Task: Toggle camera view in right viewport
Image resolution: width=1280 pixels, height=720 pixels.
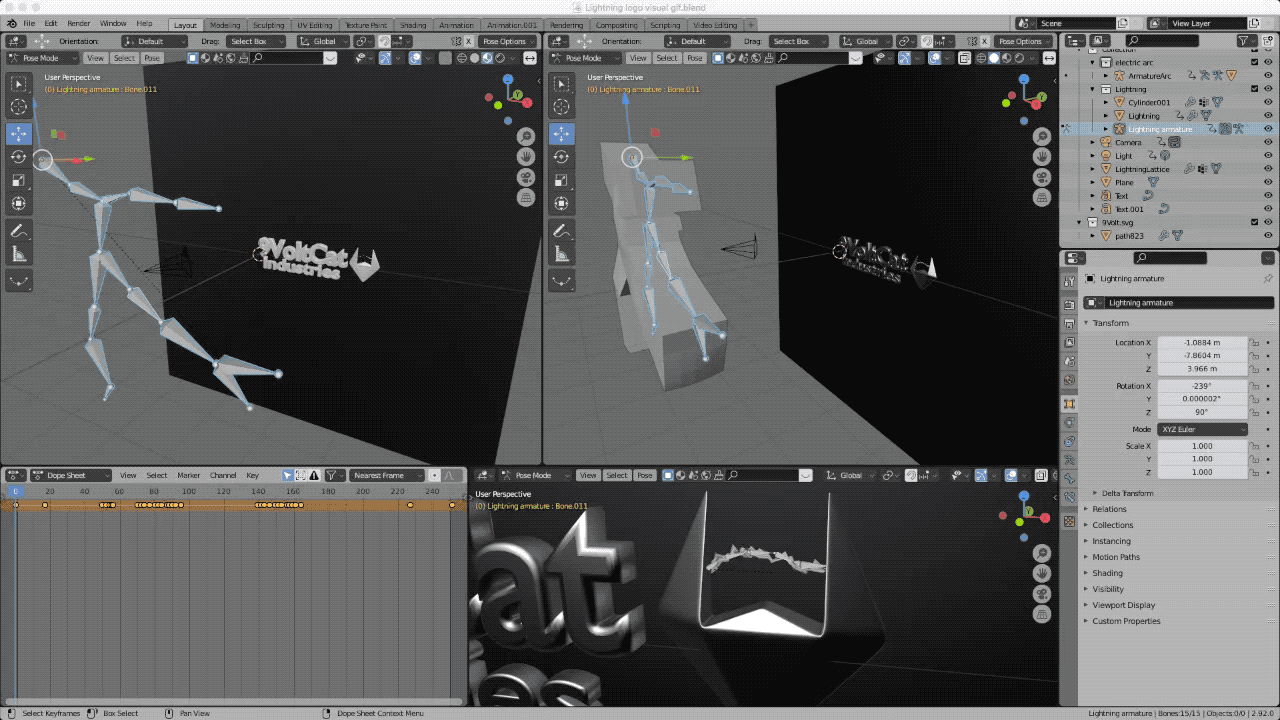Action: tap(1041, 178)
